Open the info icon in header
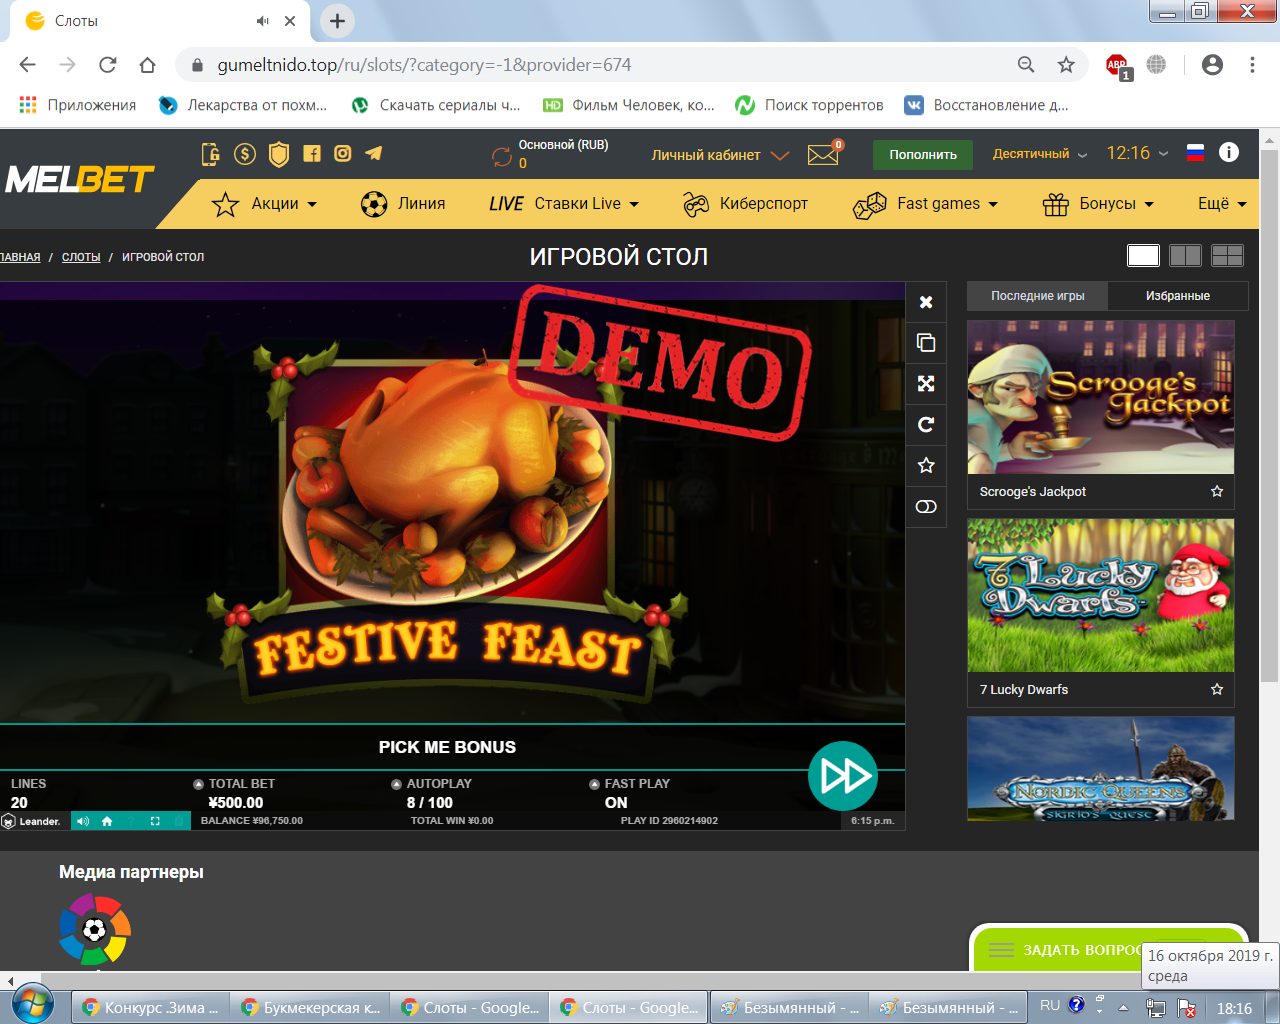The height and width of the screenshot is (1024, 1280). coord(1229,152)
